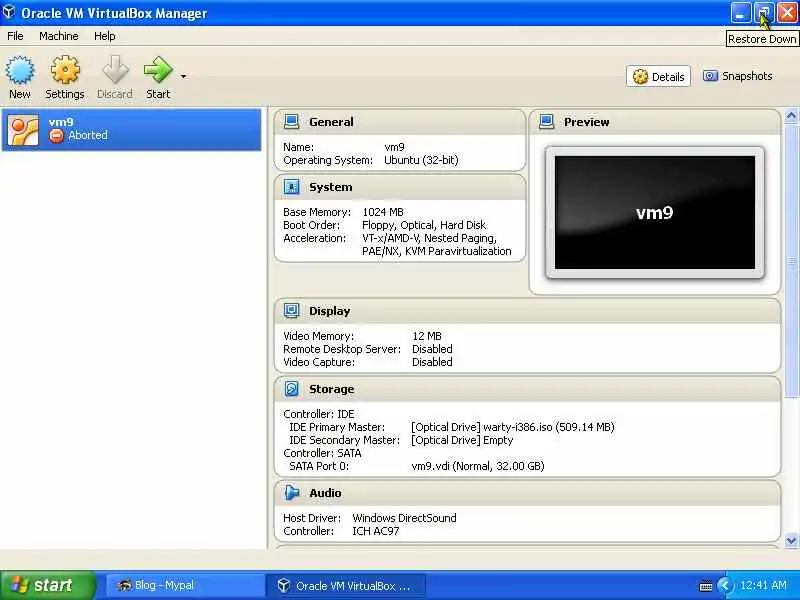Click the System section header title
The height and width of the screenshot is (600, 800).
tap(331, 187)
